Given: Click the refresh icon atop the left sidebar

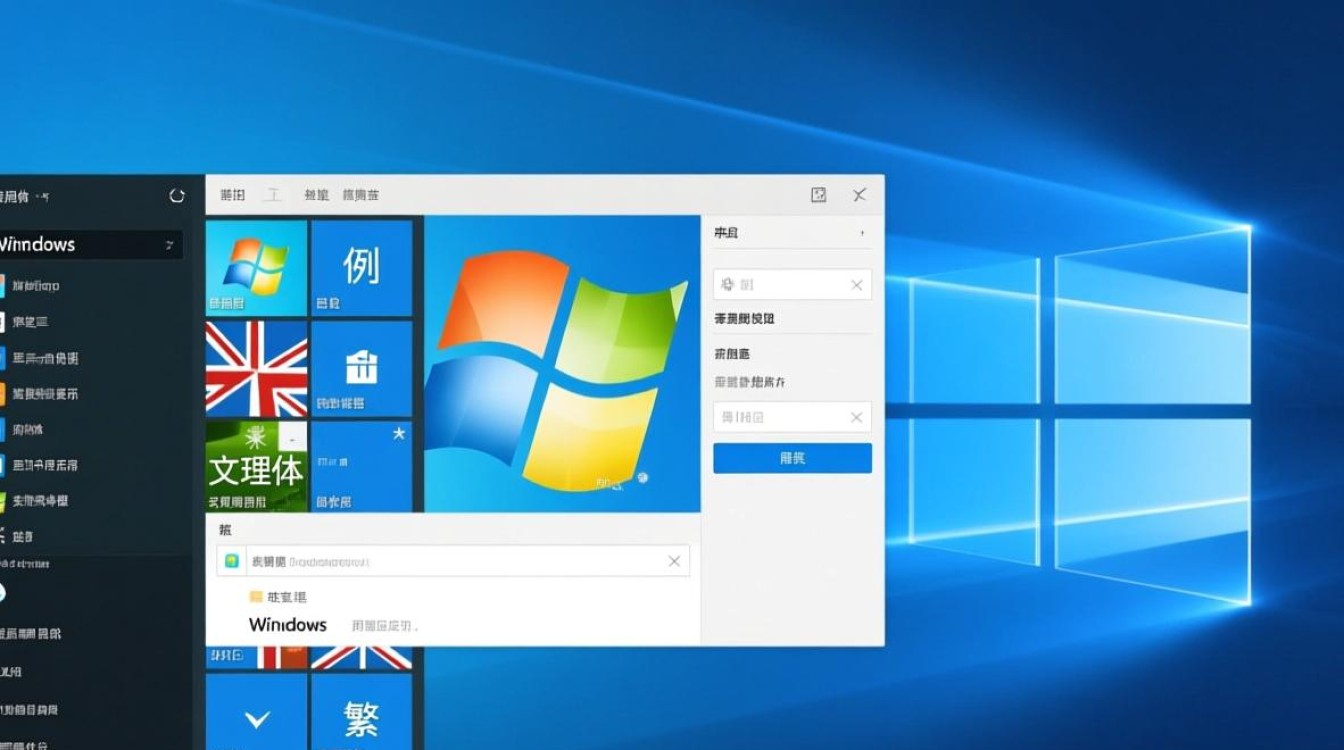Looking at the screenshot, I should (x=178, y=197).
